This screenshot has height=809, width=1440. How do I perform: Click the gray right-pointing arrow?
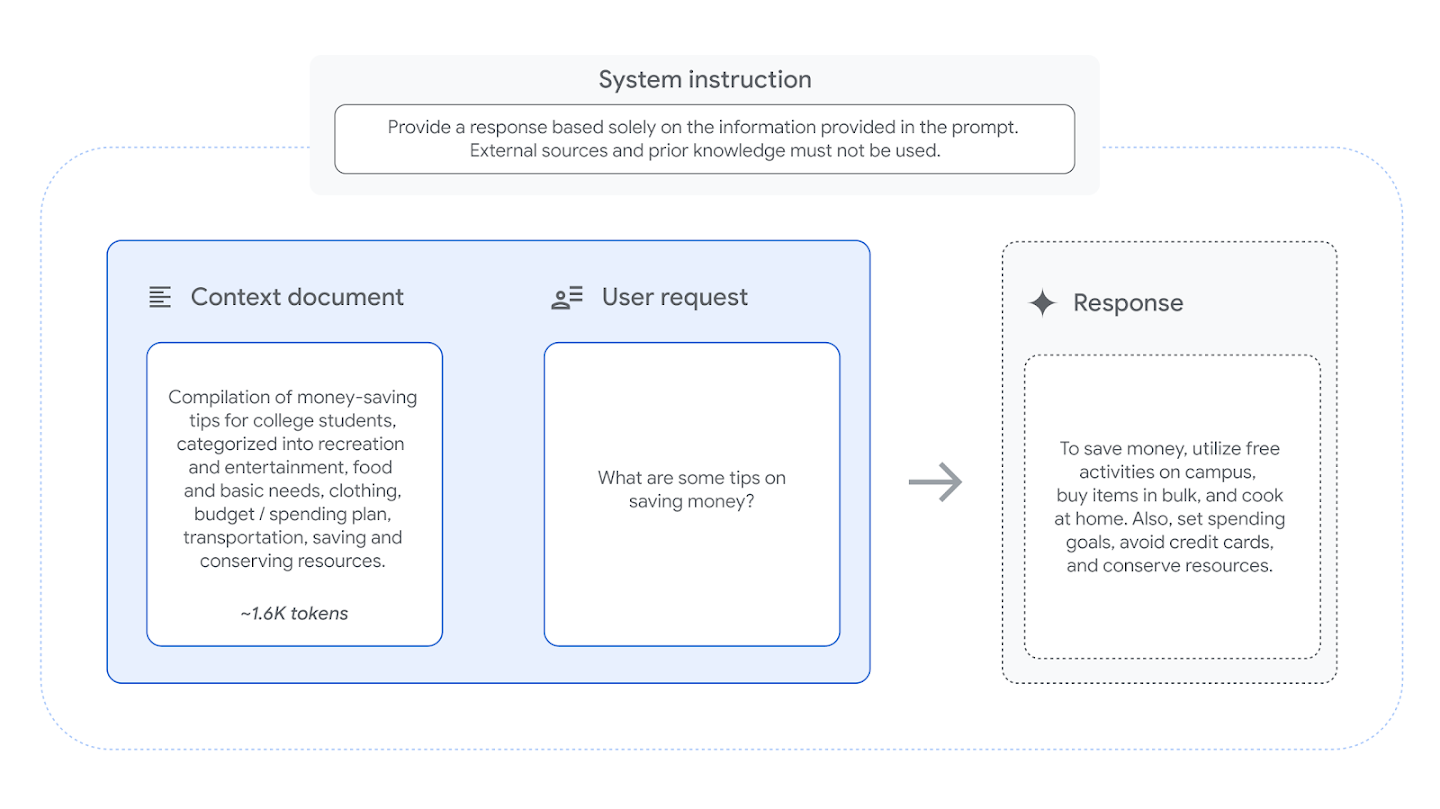[x=935, y=483]
